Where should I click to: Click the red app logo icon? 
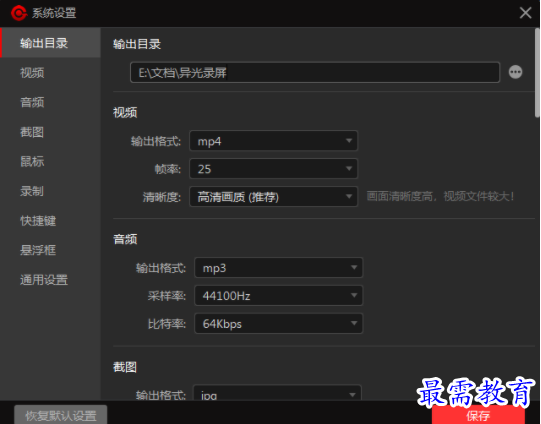pyautogui.click(x=19, y=13)
